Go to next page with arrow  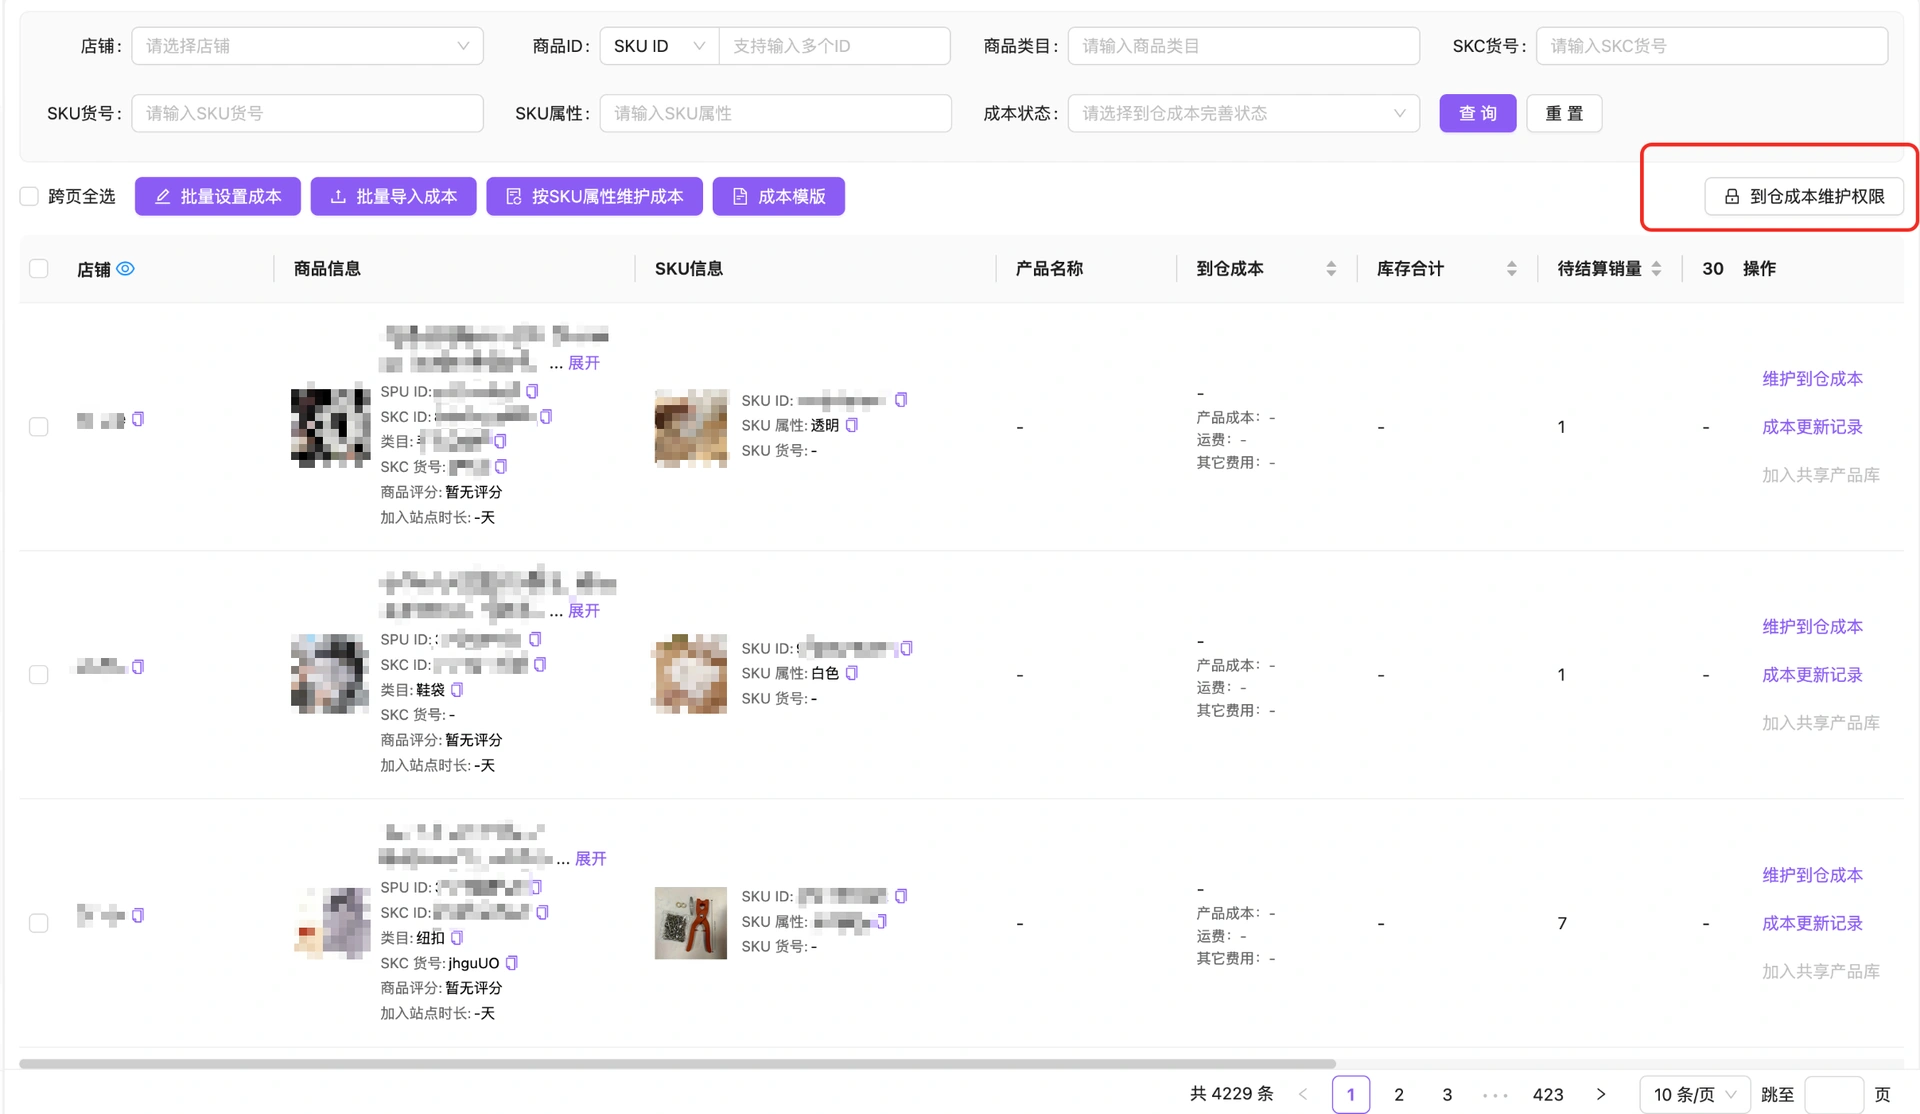(1601, 1094)
